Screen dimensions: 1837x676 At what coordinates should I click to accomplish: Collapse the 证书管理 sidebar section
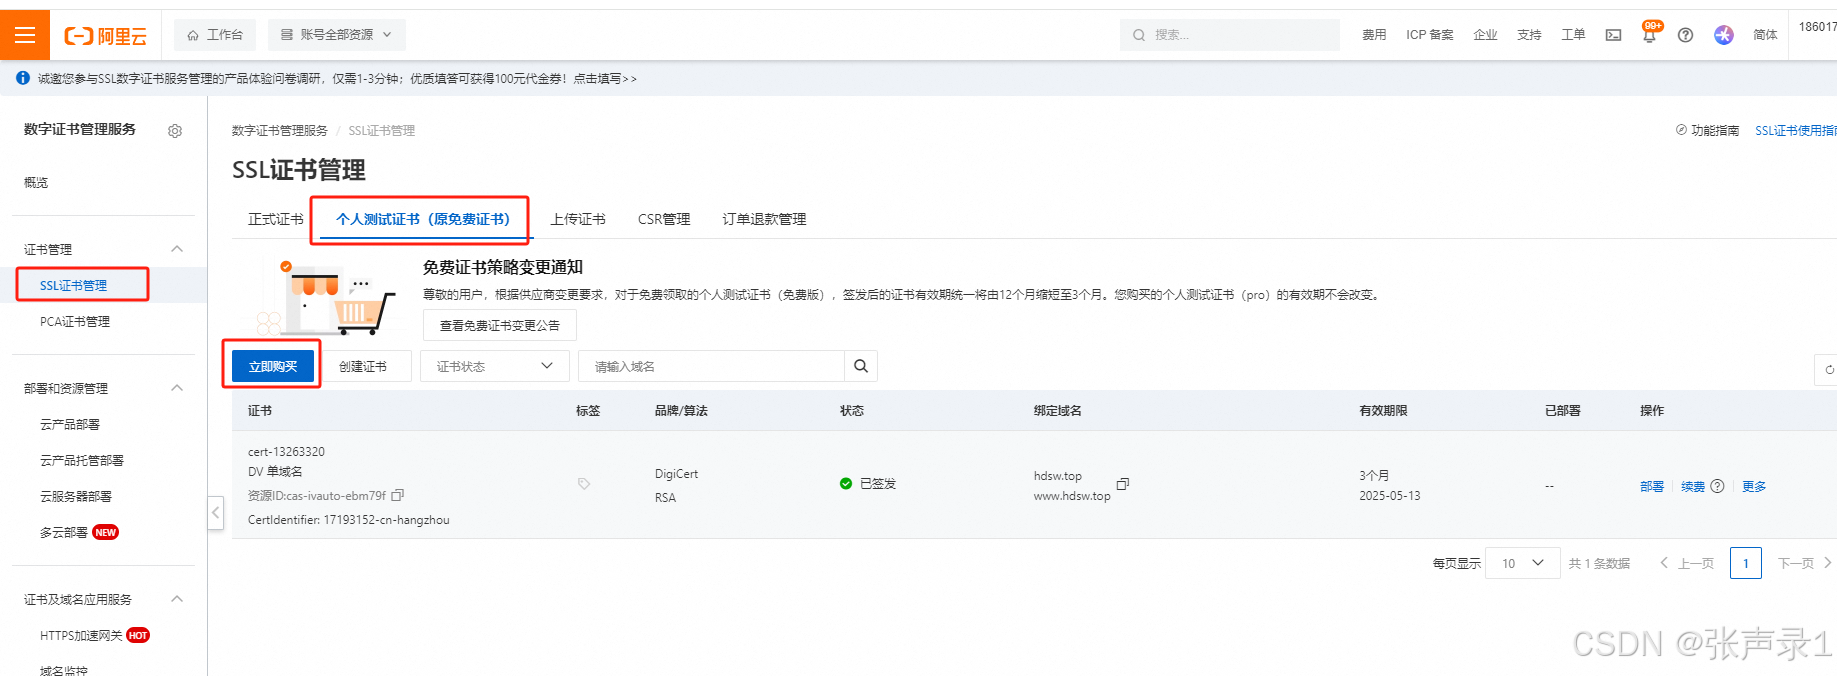[177, 249]
